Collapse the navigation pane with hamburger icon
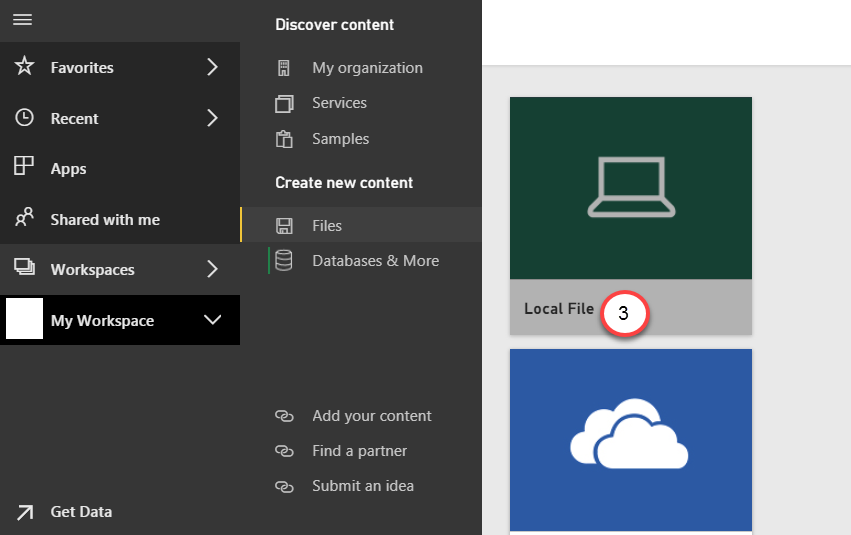 (23, 20)
